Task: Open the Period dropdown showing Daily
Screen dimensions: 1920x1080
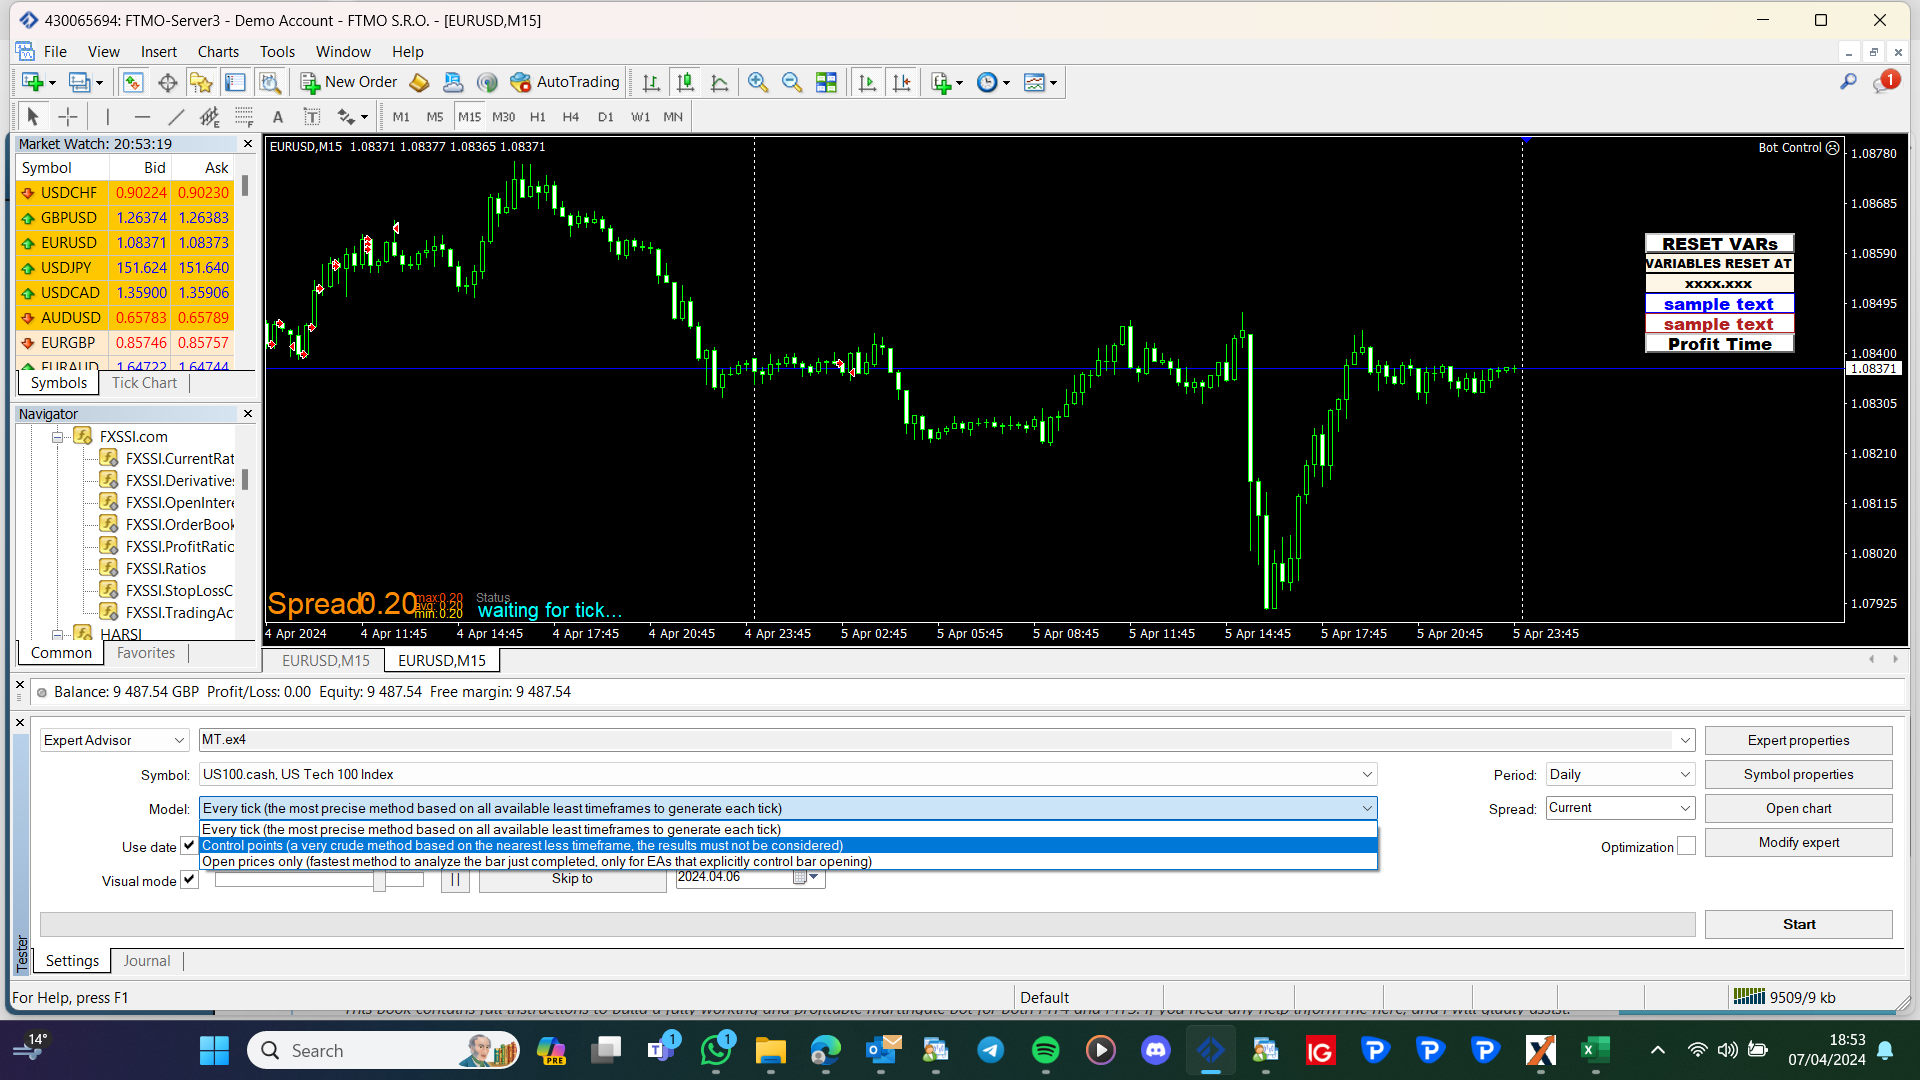Action: coord(1620,775)
